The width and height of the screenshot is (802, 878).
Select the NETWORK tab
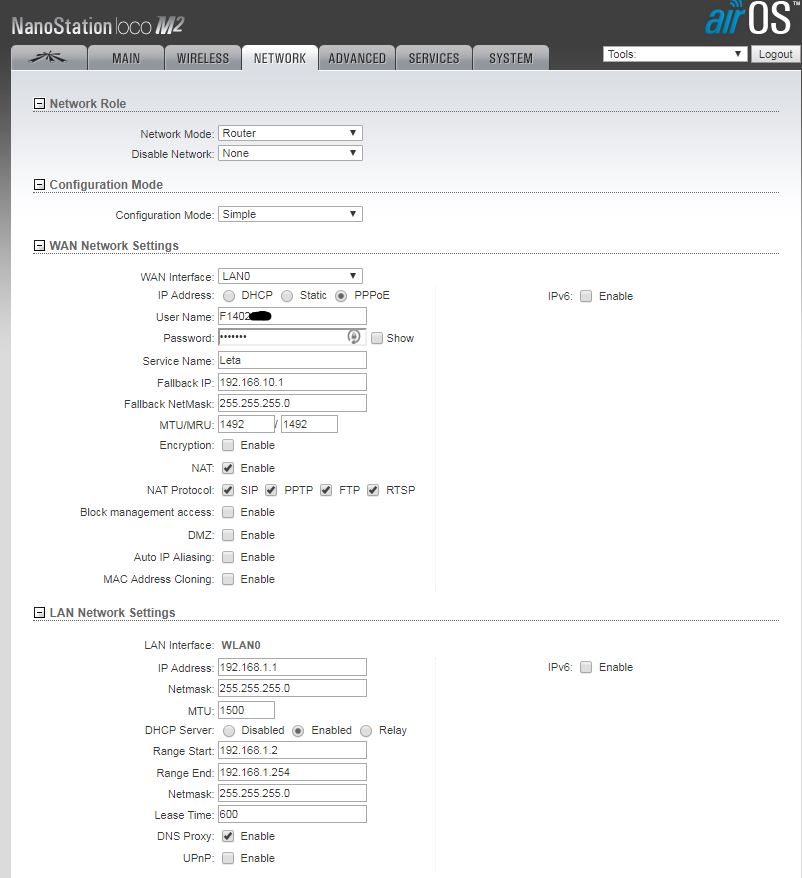pos(279,58)
